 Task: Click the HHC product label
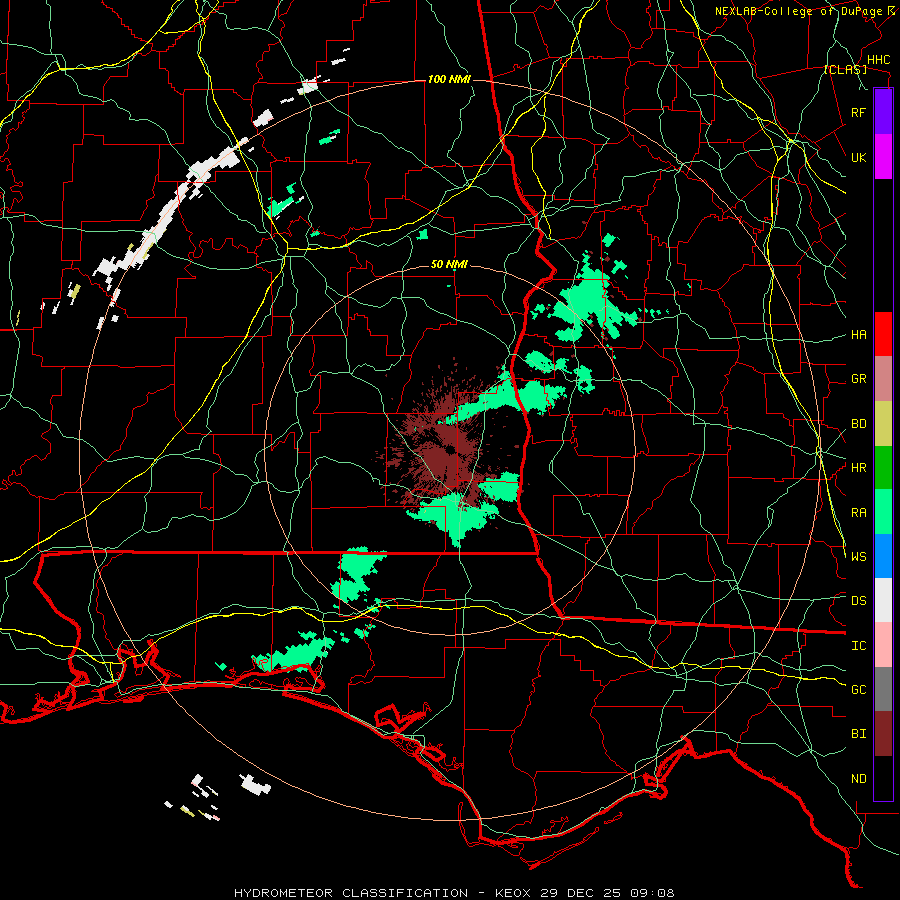(879, 60)
